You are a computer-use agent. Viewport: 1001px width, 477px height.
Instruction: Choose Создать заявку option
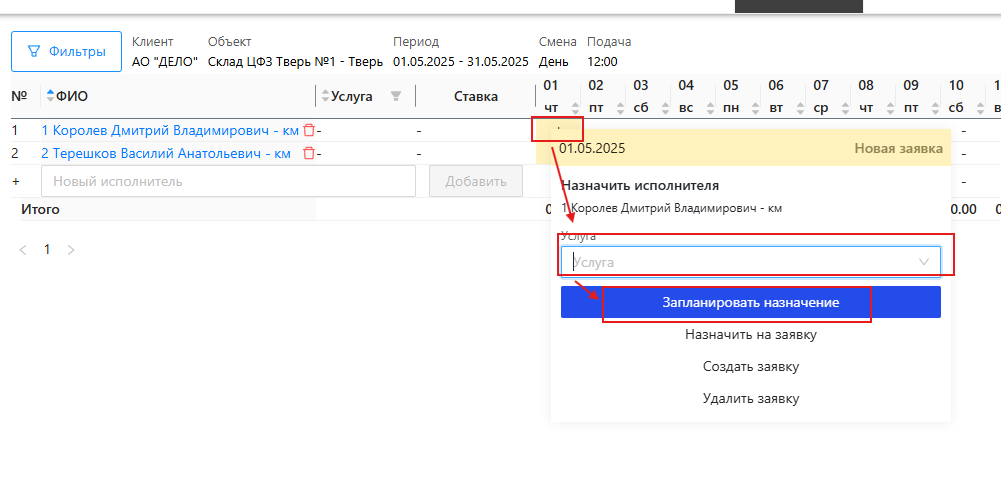coord(750,366)
